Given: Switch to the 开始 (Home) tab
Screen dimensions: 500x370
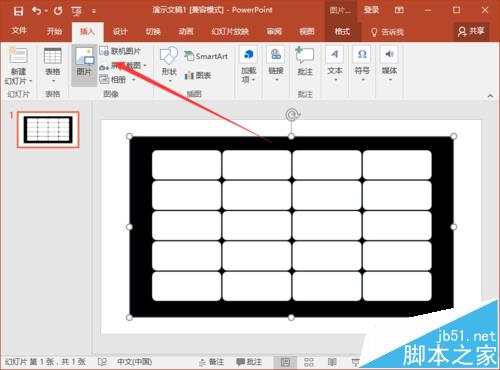Looking at the screenshot, I should [x=54, y=31].
